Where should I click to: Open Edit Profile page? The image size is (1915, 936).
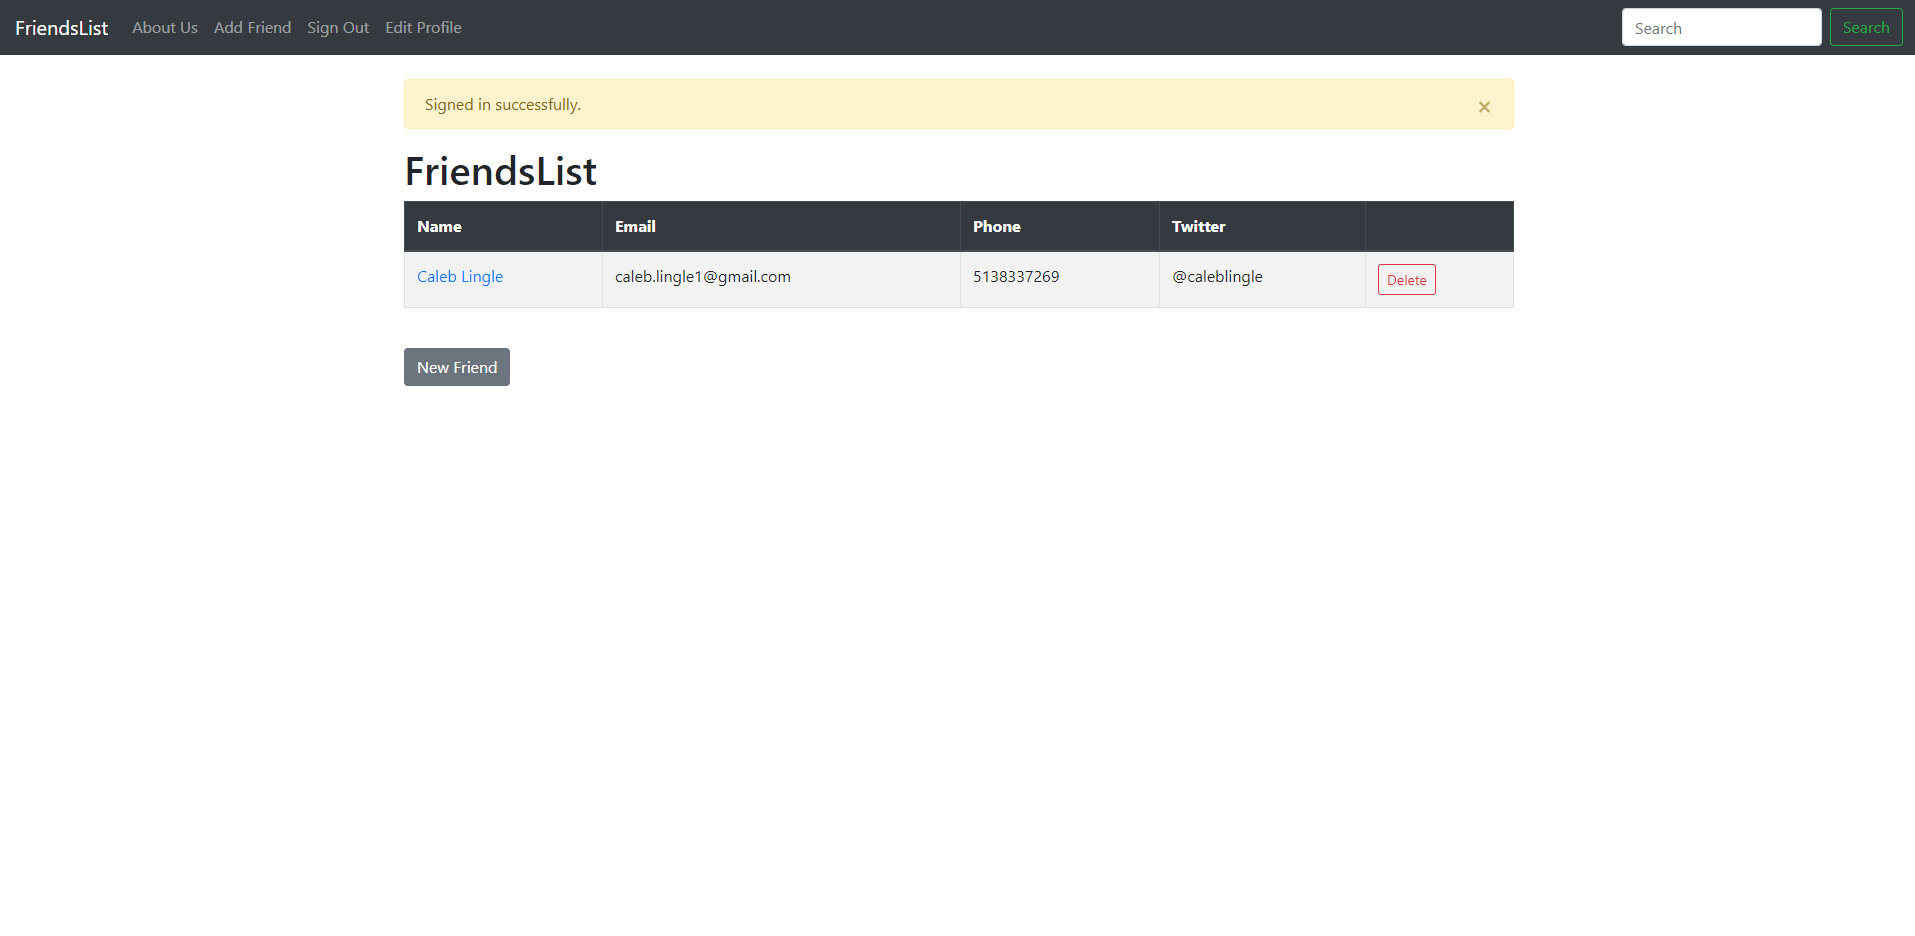click(x=424, y=28)
